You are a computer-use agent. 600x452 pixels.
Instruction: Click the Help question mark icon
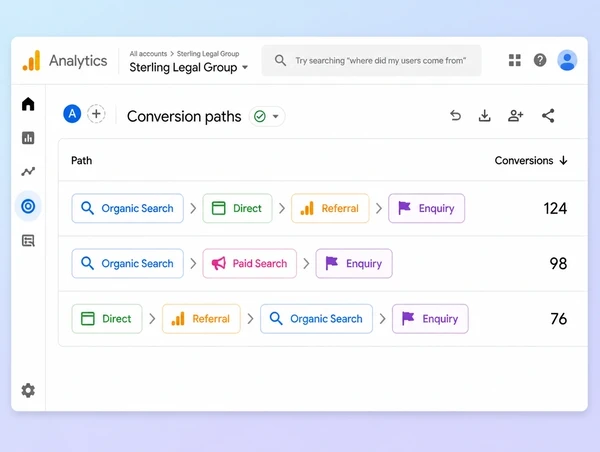click(540, 60)
